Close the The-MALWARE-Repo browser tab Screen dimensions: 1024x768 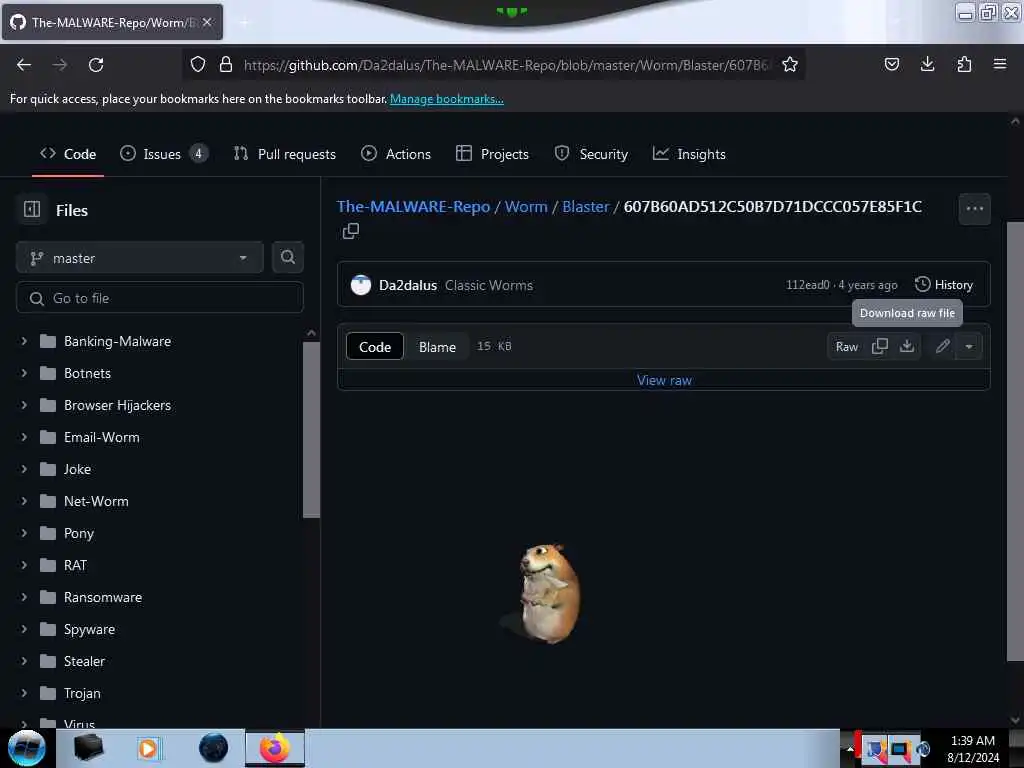[207, 22]
